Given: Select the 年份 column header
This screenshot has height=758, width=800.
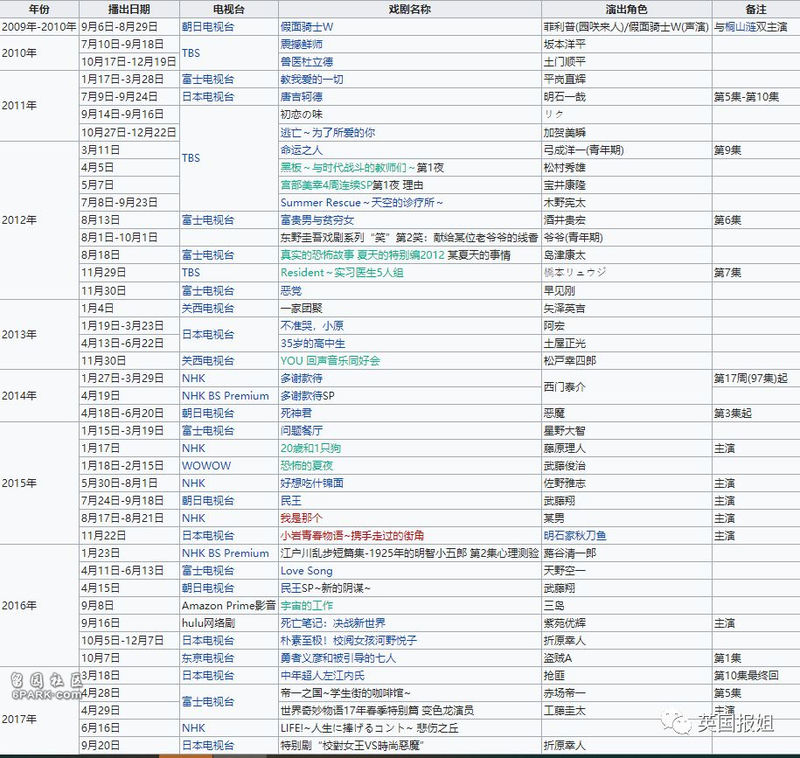Looking at the screenshot, I should 39,9.
